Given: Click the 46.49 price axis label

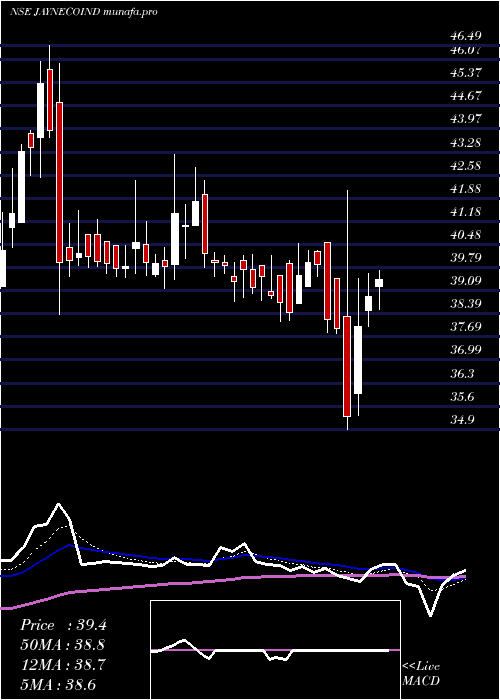Looking at the screenshot, I should pos(466,35).
